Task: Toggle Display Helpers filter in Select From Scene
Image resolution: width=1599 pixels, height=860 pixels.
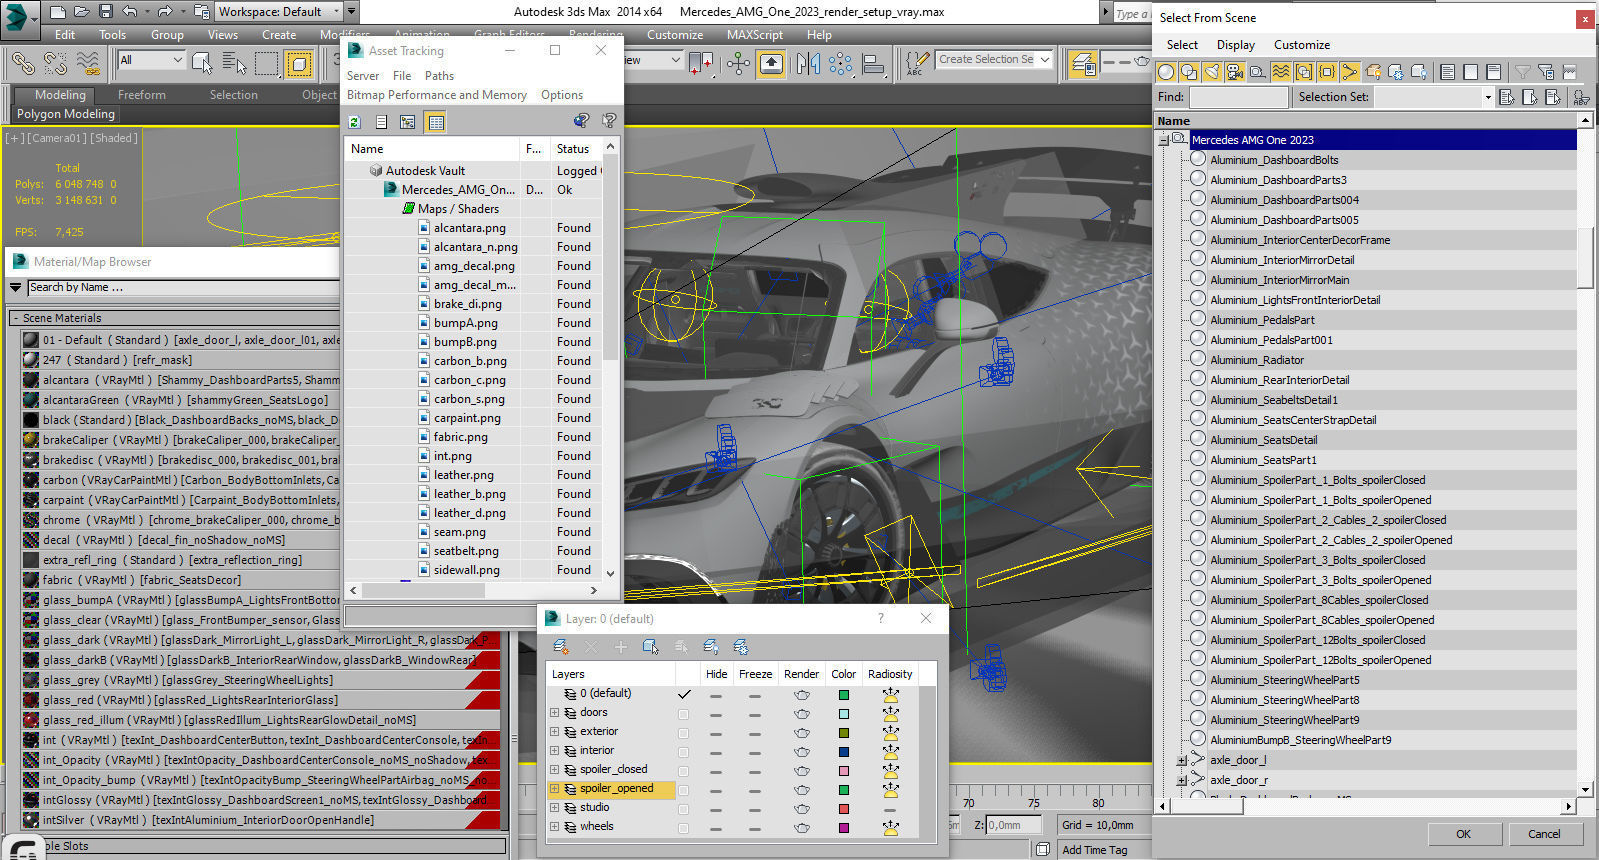Action: [x=1258, y=72]
